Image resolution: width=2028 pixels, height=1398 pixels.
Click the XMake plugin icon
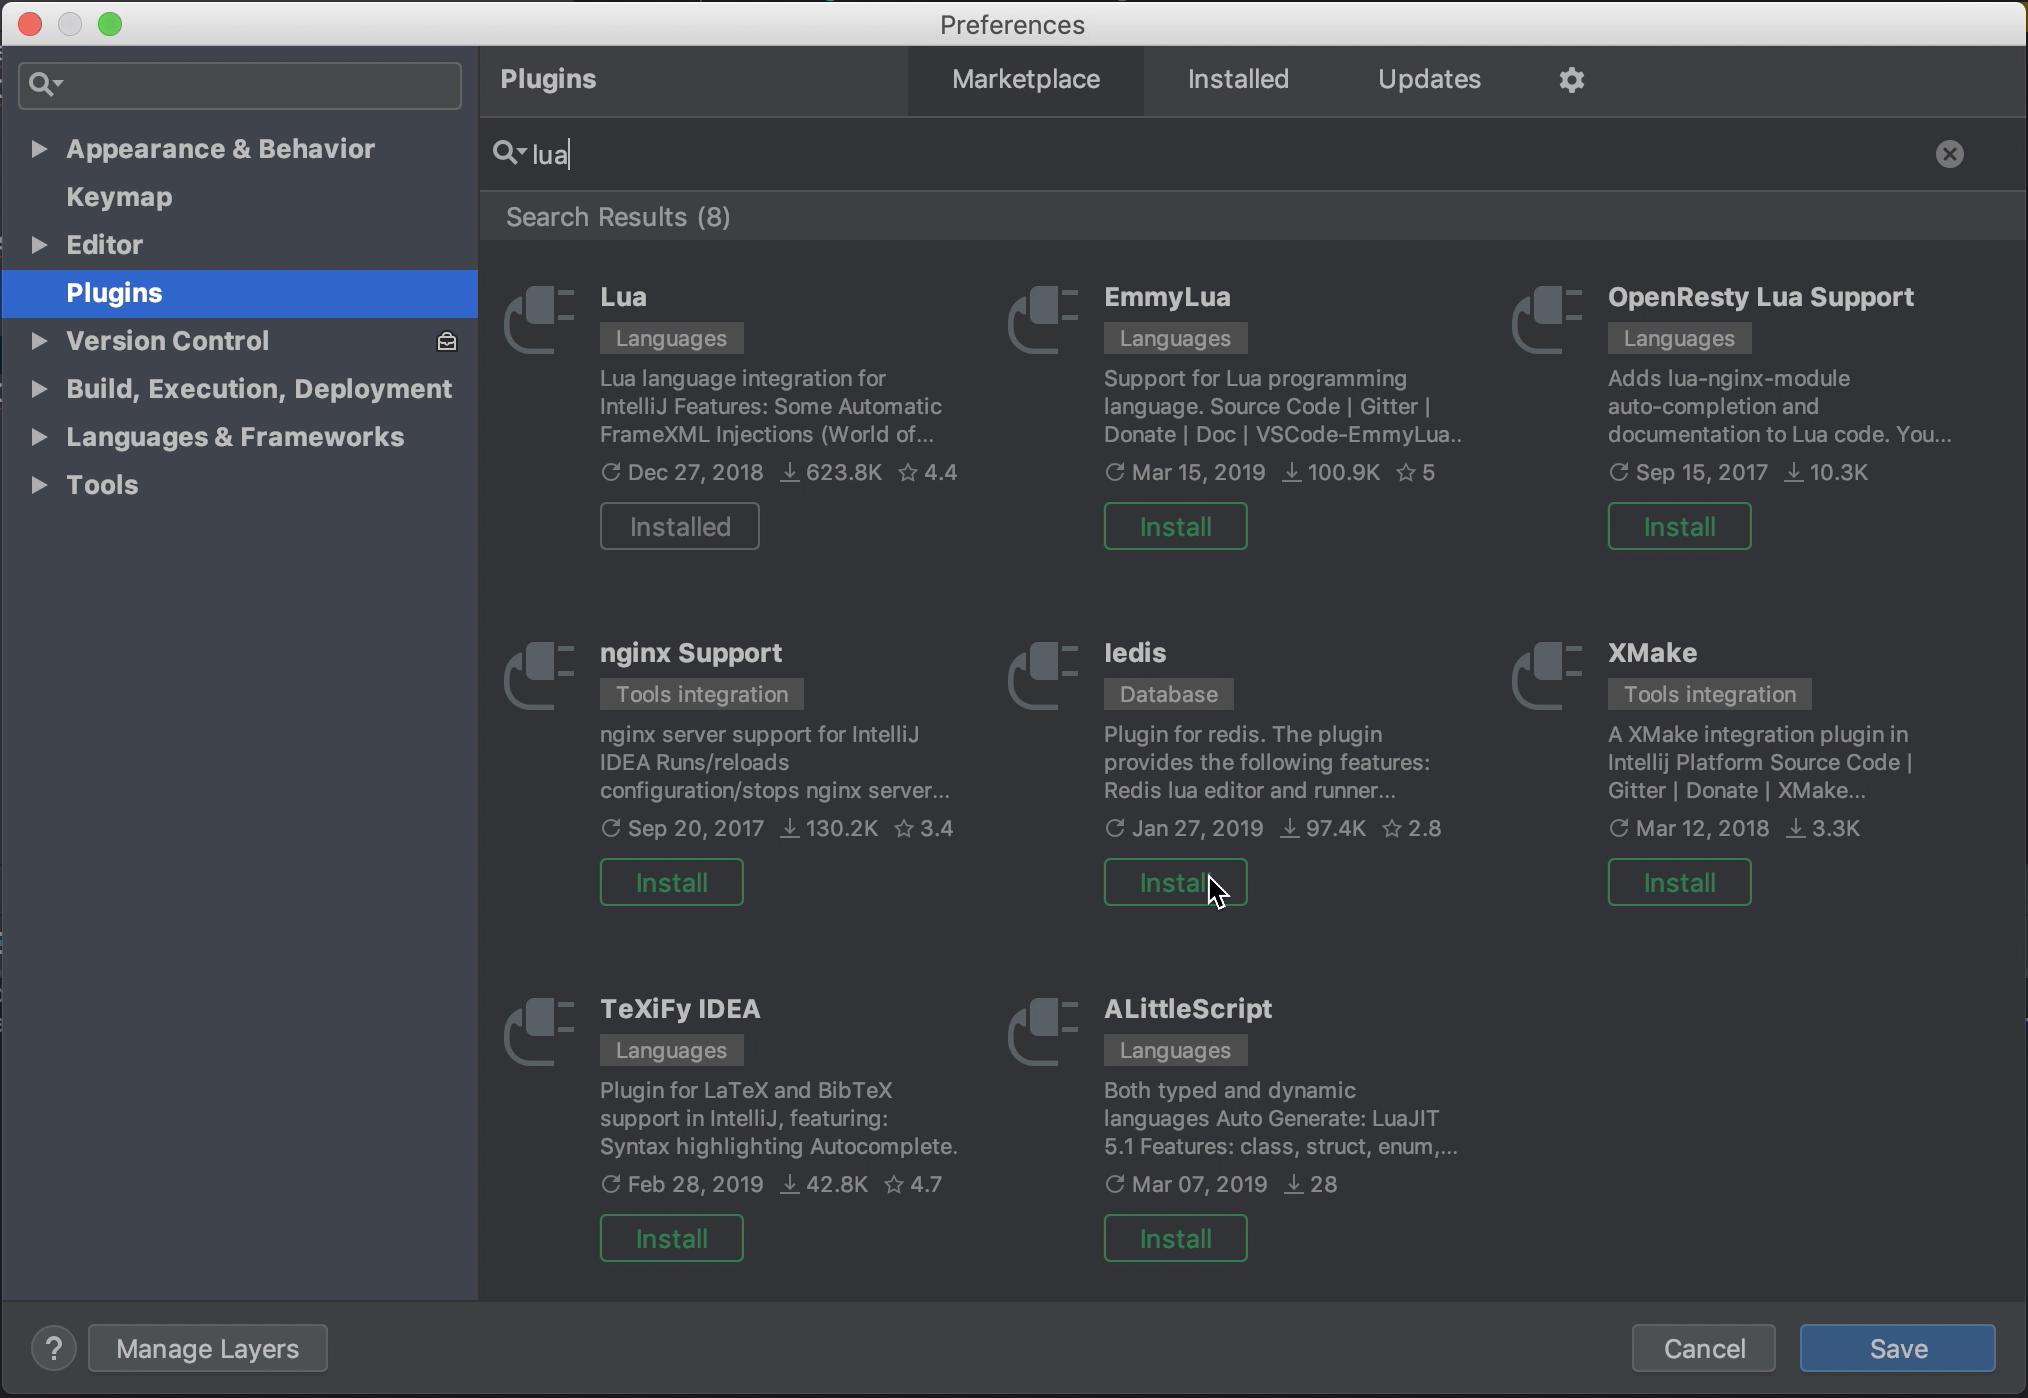click(x=1548, y=676)
